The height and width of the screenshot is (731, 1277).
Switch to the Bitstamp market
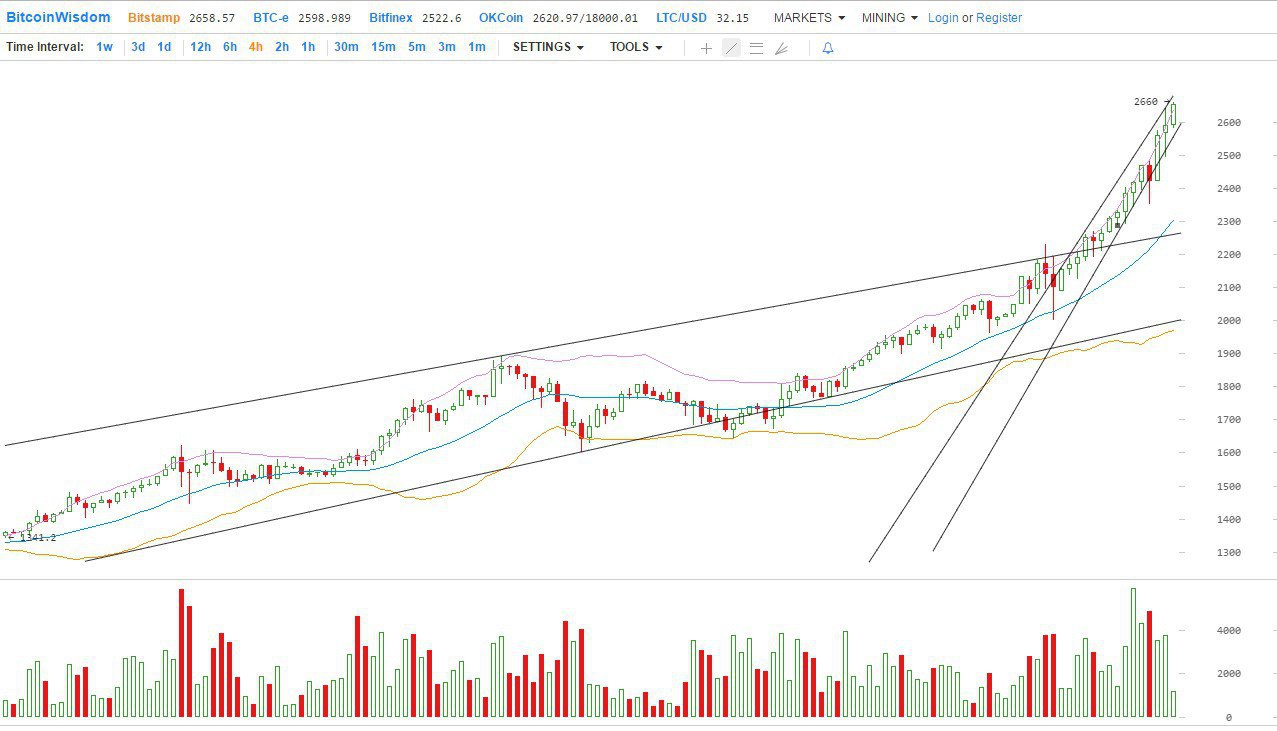[154, 18]
